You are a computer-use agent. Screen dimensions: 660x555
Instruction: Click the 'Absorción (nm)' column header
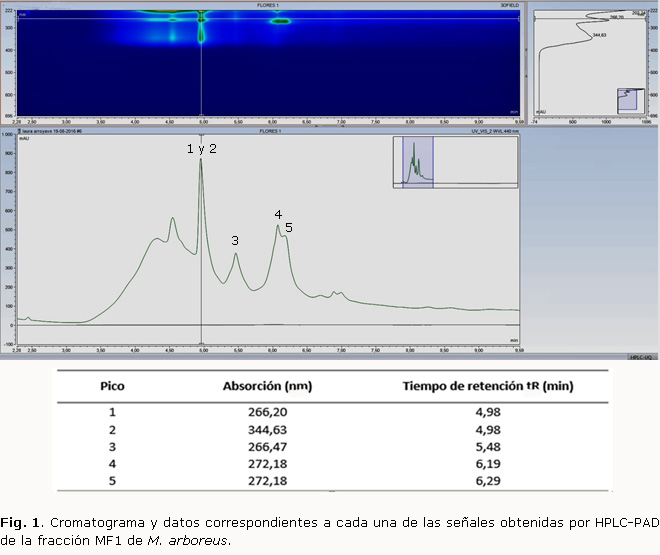(x=262, y=386)
